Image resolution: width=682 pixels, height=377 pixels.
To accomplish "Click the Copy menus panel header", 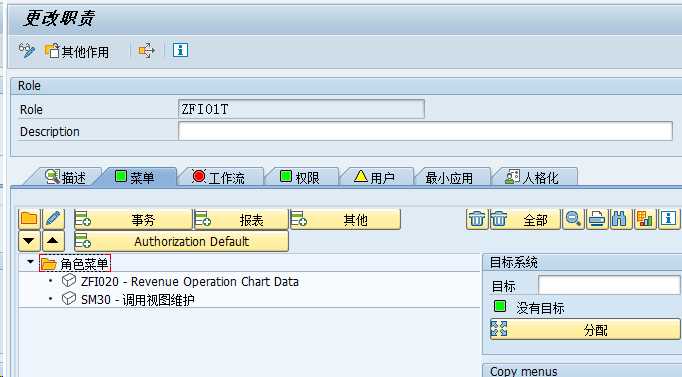I will point(582,371).
